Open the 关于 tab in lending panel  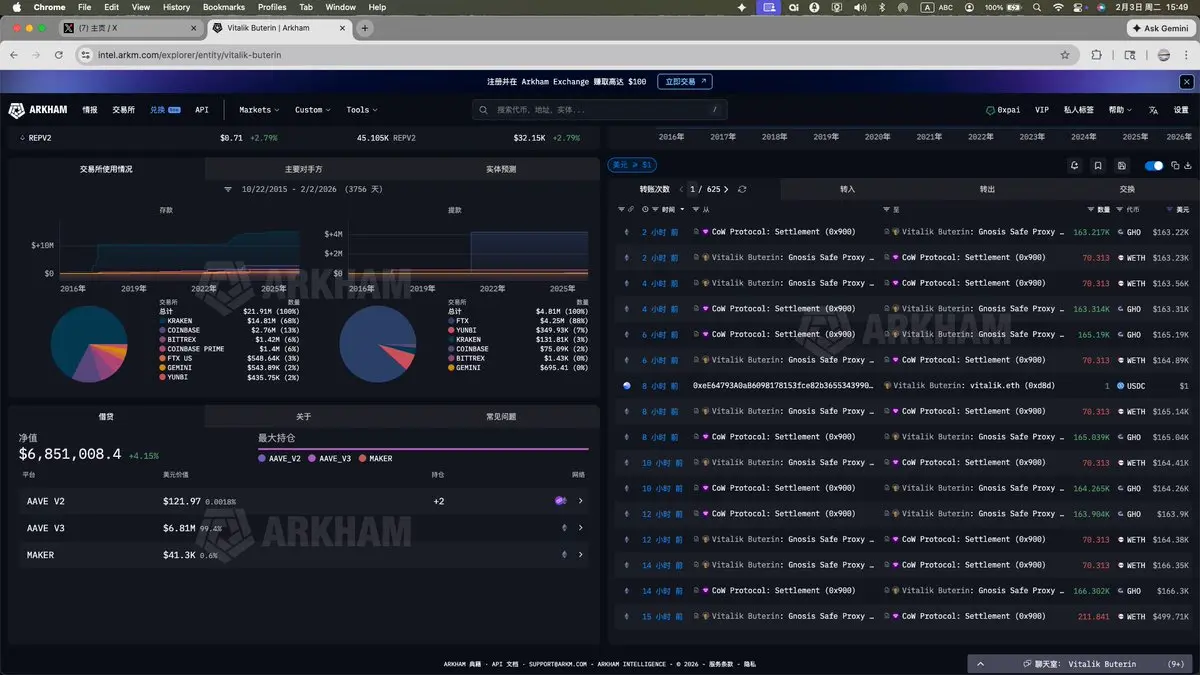tap(304, 416)
